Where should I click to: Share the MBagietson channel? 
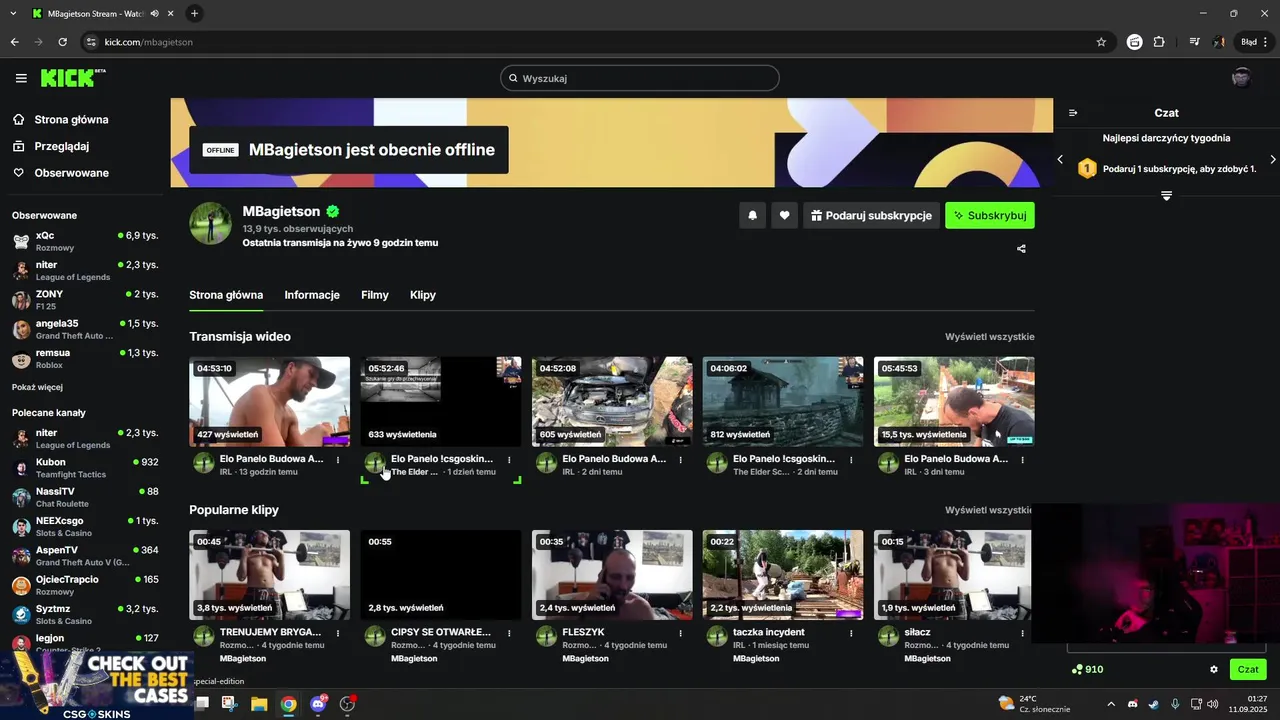[x=1021, y=248]
